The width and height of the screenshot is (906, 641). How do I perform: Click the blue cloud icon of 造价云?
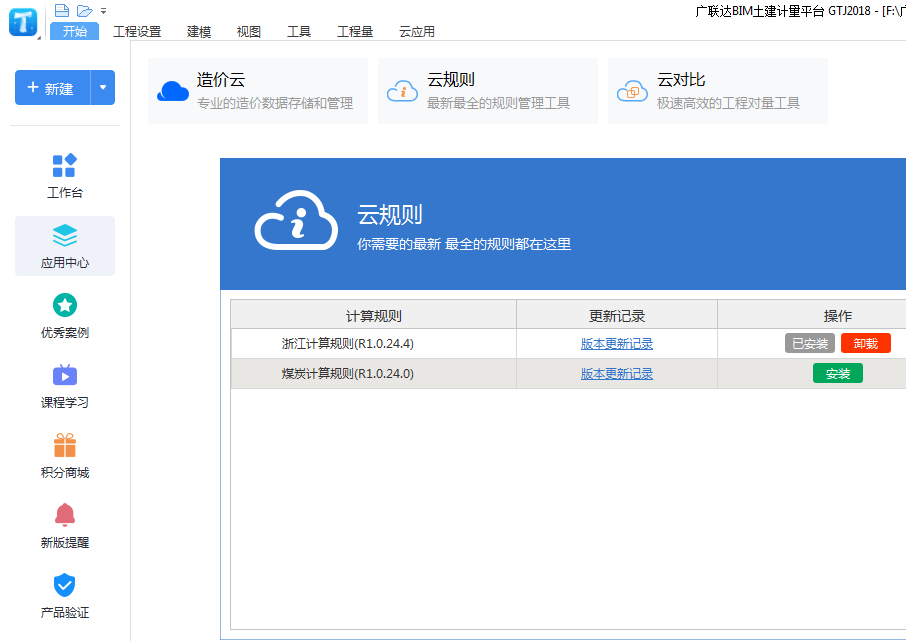173,91
